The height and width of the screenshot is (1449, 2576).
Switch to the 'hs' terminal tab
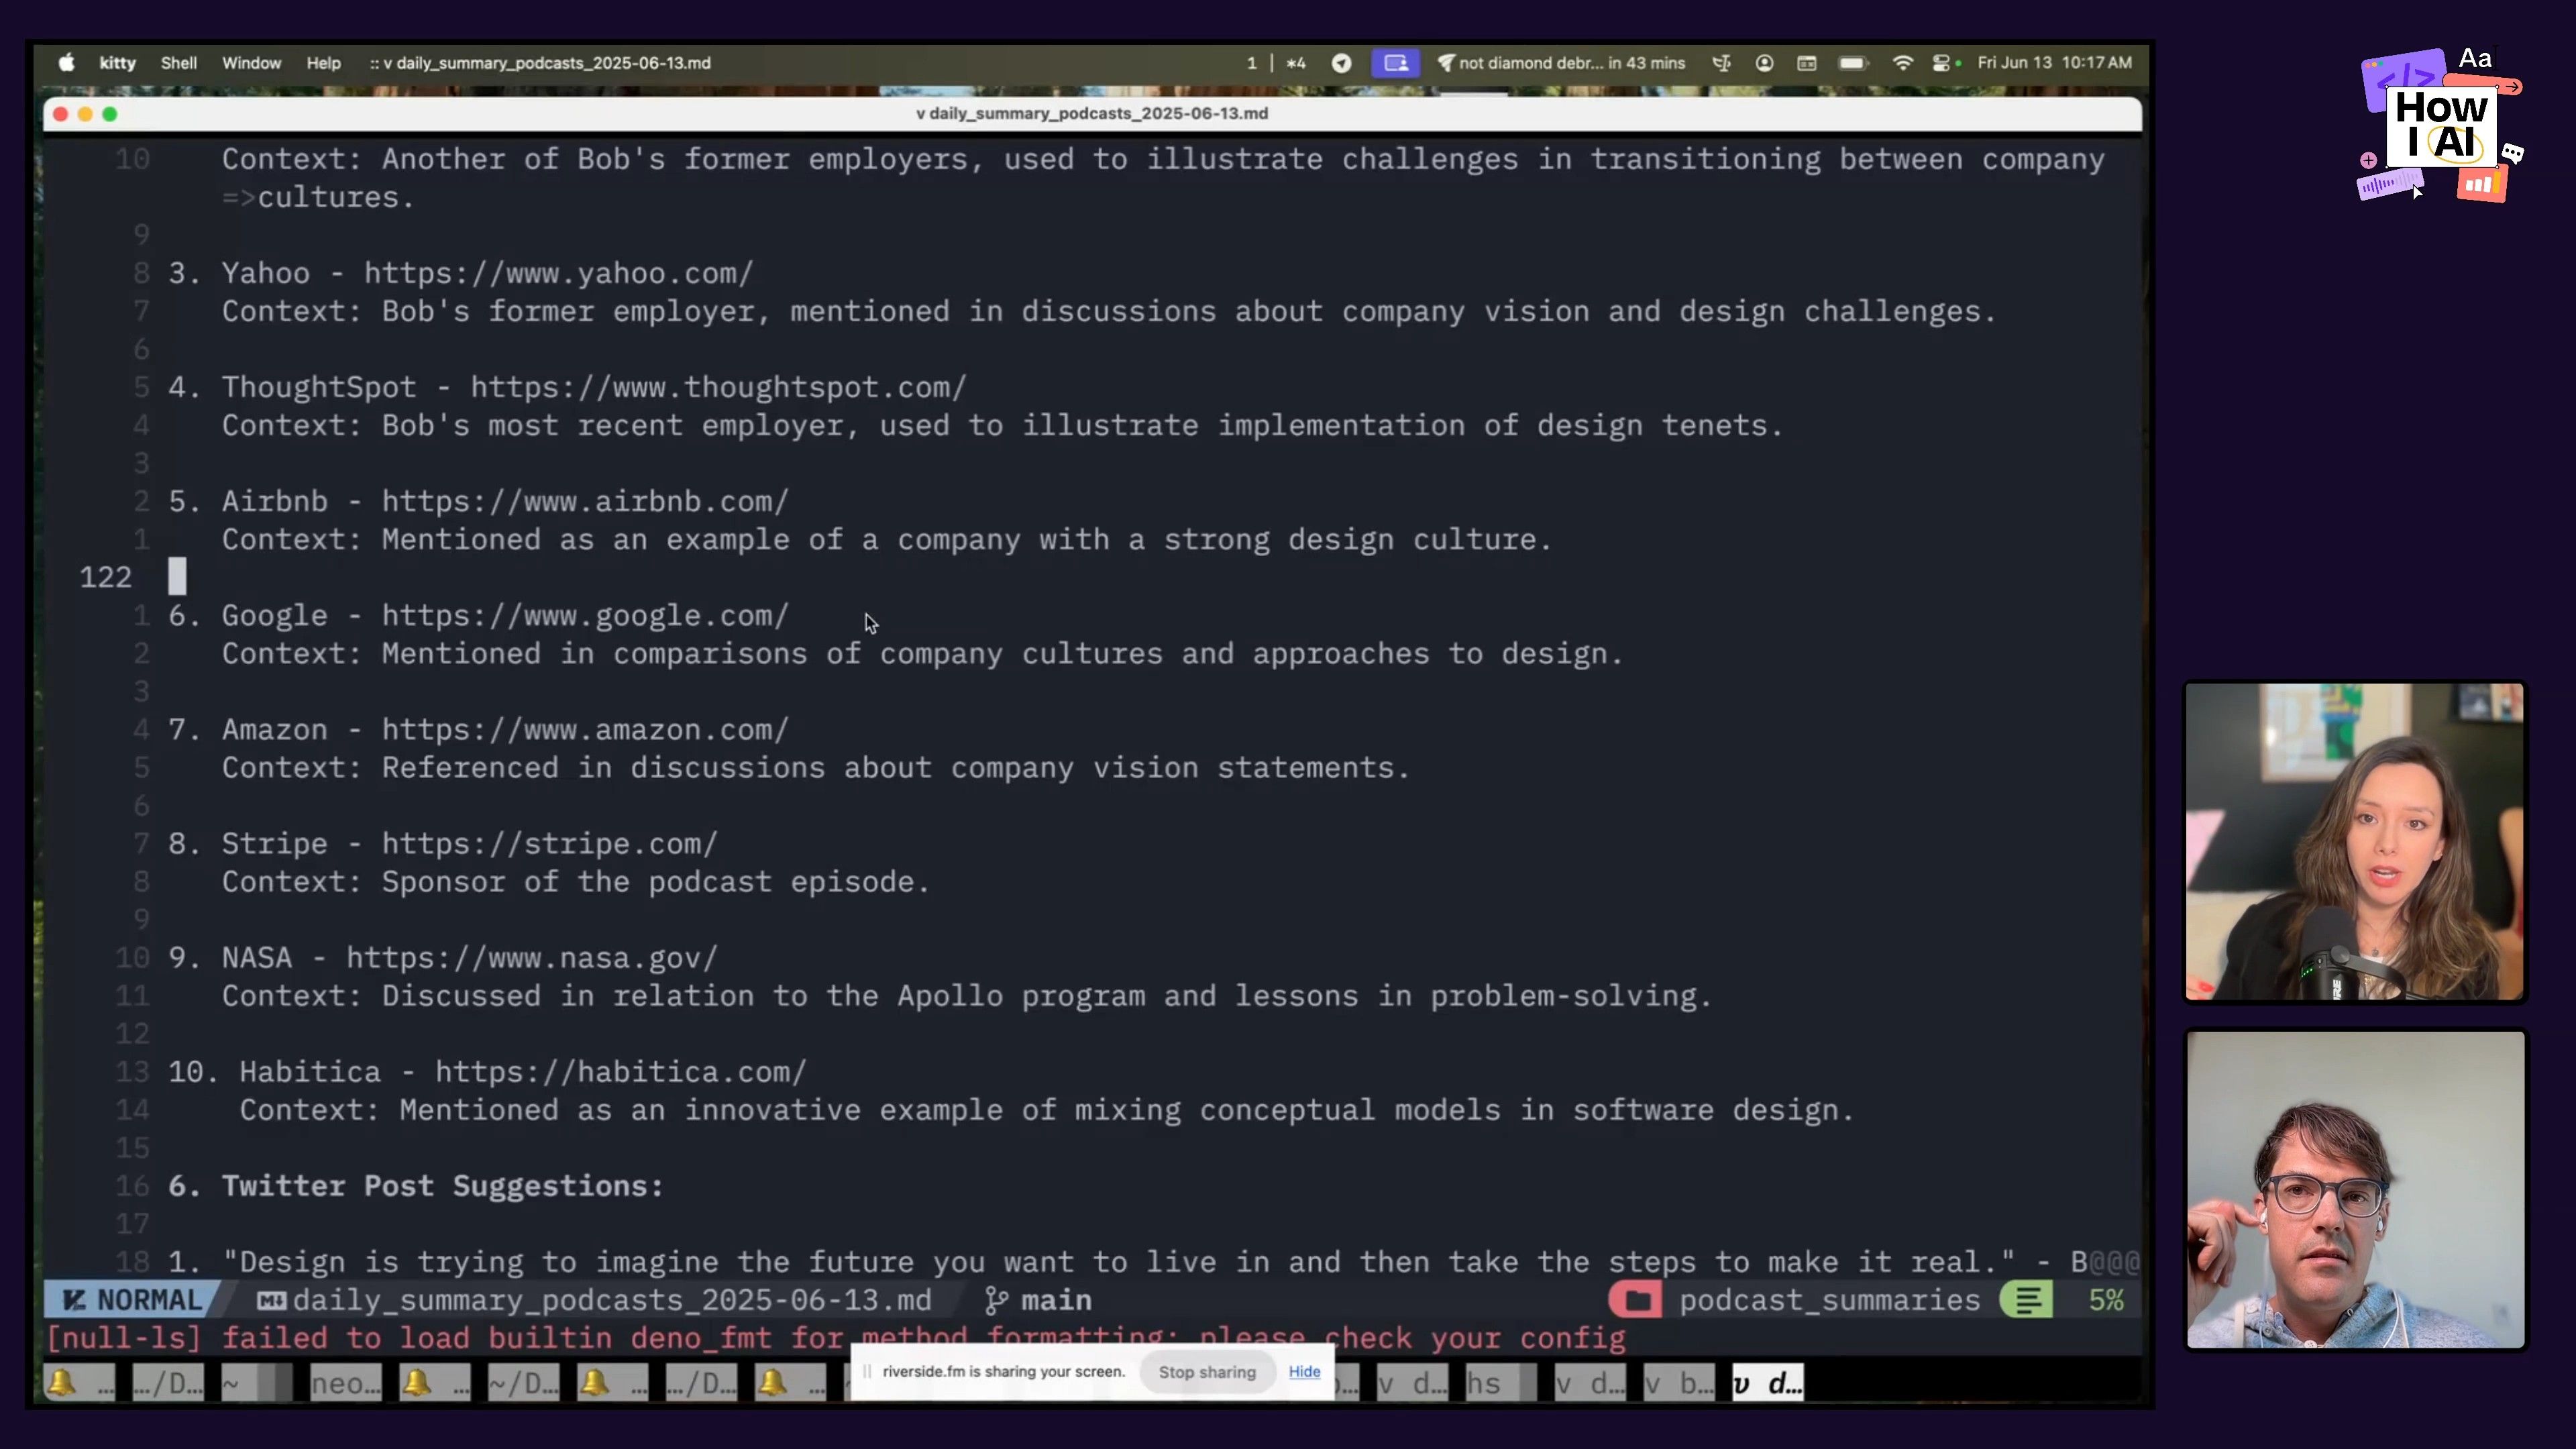(x=1500, y=1383)
